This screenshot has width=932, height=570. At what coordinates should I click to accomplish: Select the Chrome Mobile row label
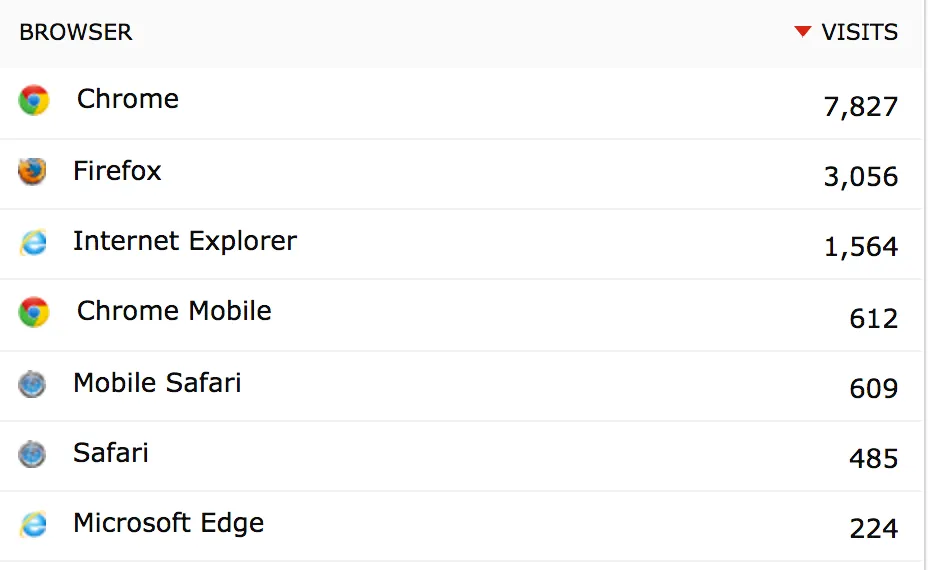[x=174, y=311]
